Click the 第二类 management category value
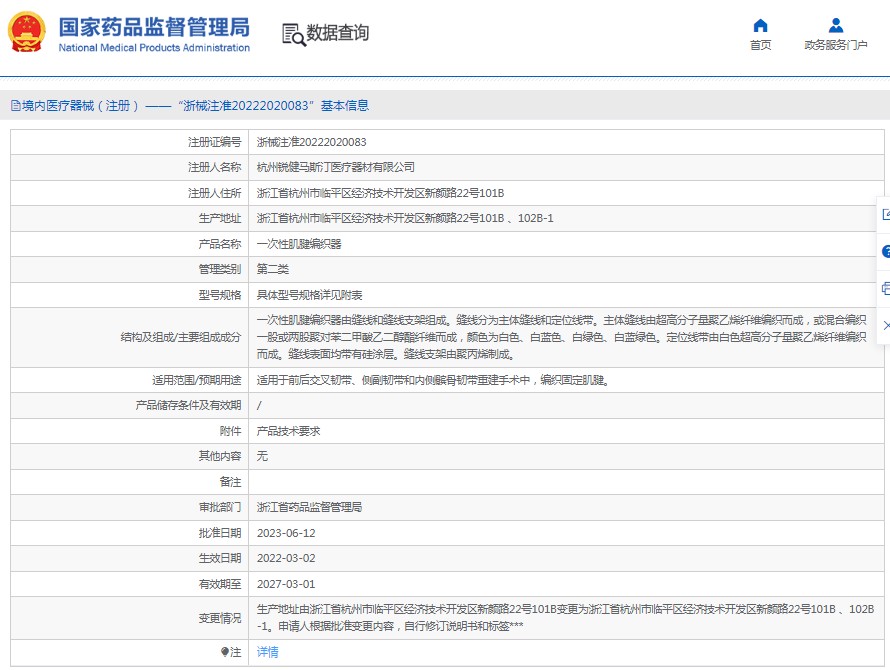The height and width of the screenshot is (670, 890). [272, 269]
